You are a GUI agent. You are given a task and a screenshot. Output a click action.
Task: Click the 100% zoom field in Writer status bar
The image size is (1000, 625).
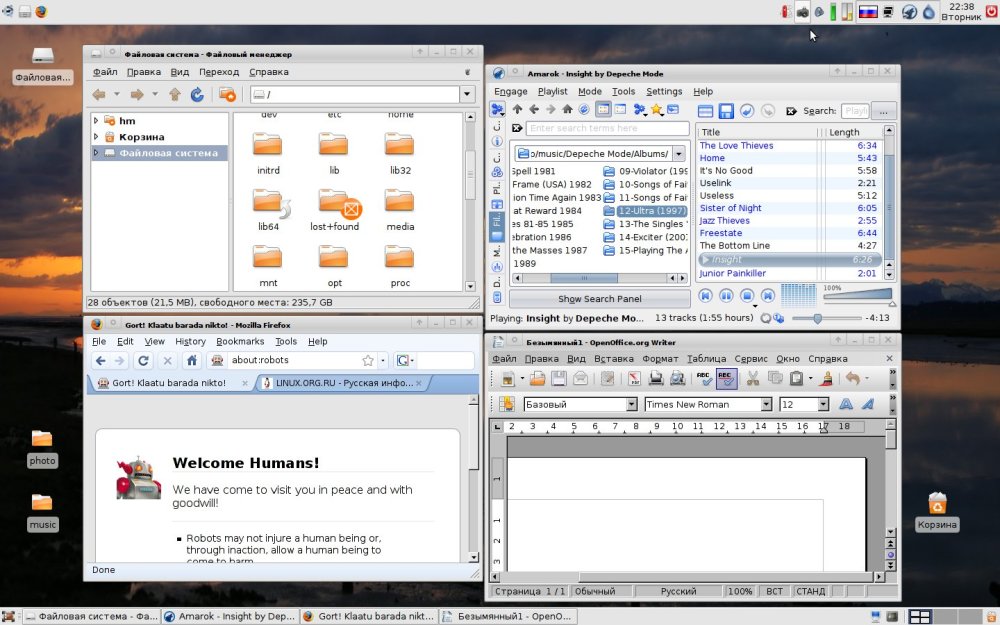coord(740,591)
